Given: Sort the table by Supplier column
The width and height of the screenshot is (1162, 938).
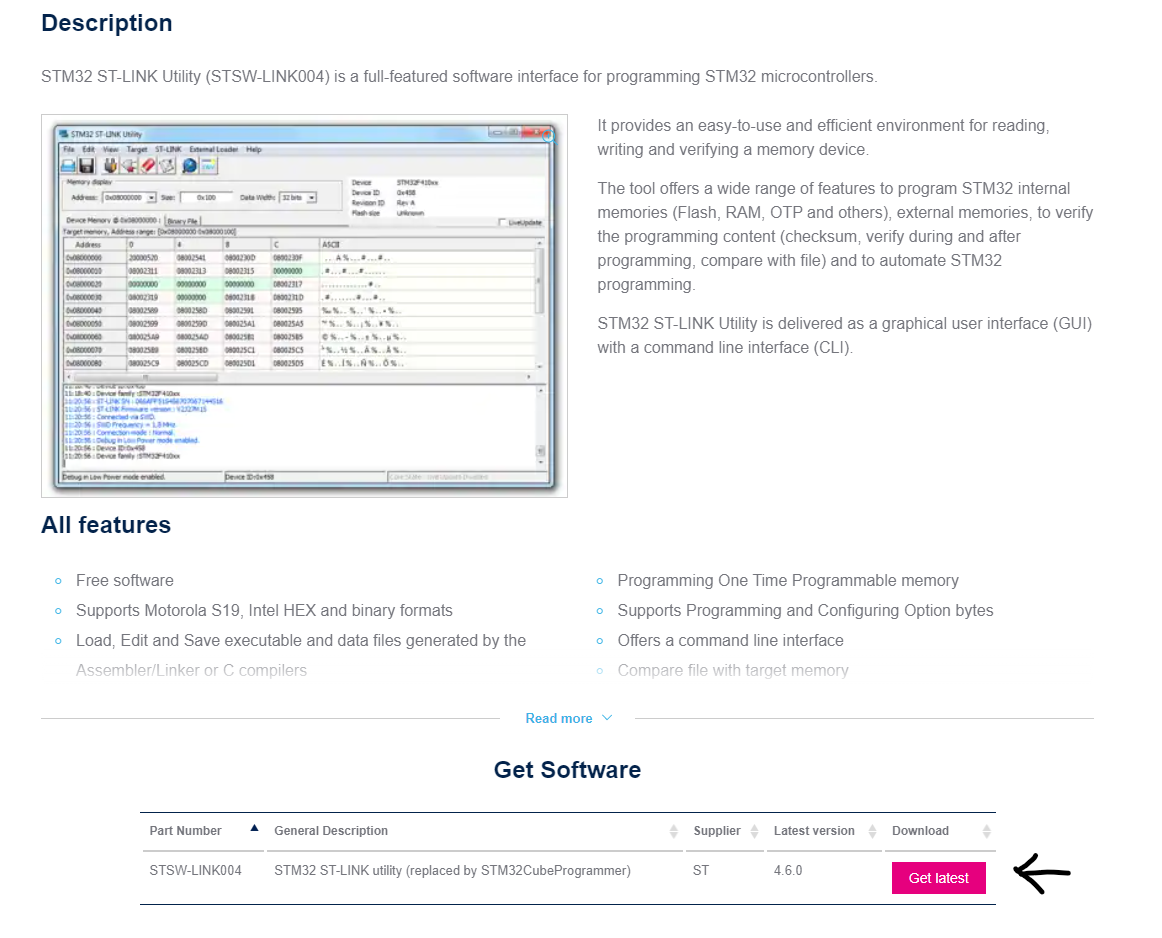Looking at the screenshot, I should [754, 831].
